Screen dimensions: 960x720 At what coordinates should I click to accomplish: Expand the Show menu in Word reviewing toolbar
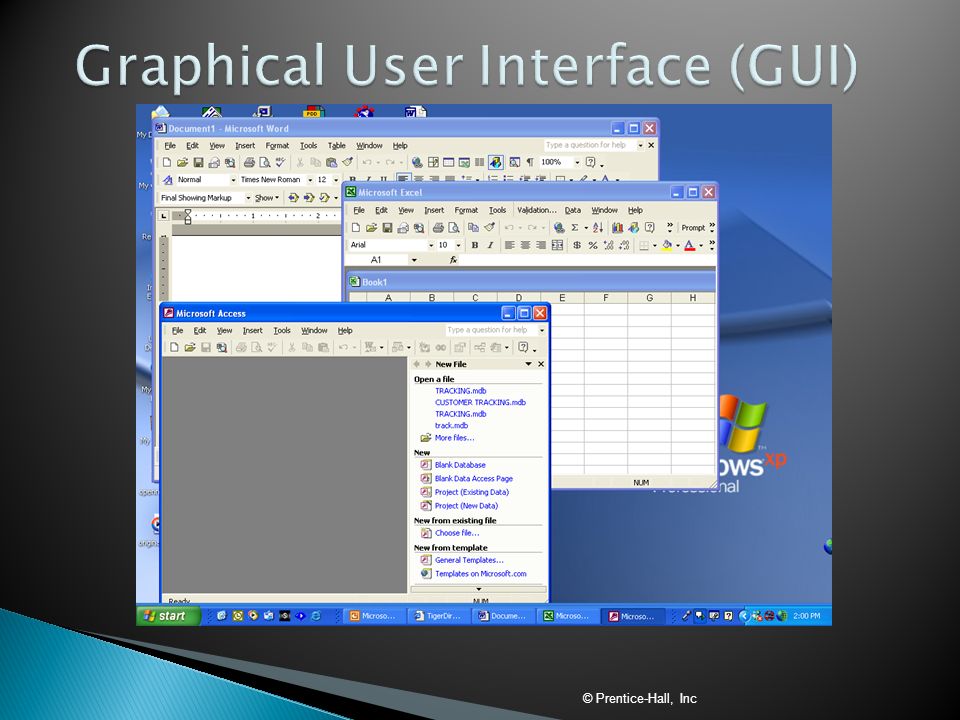click(x=267, y=198)
